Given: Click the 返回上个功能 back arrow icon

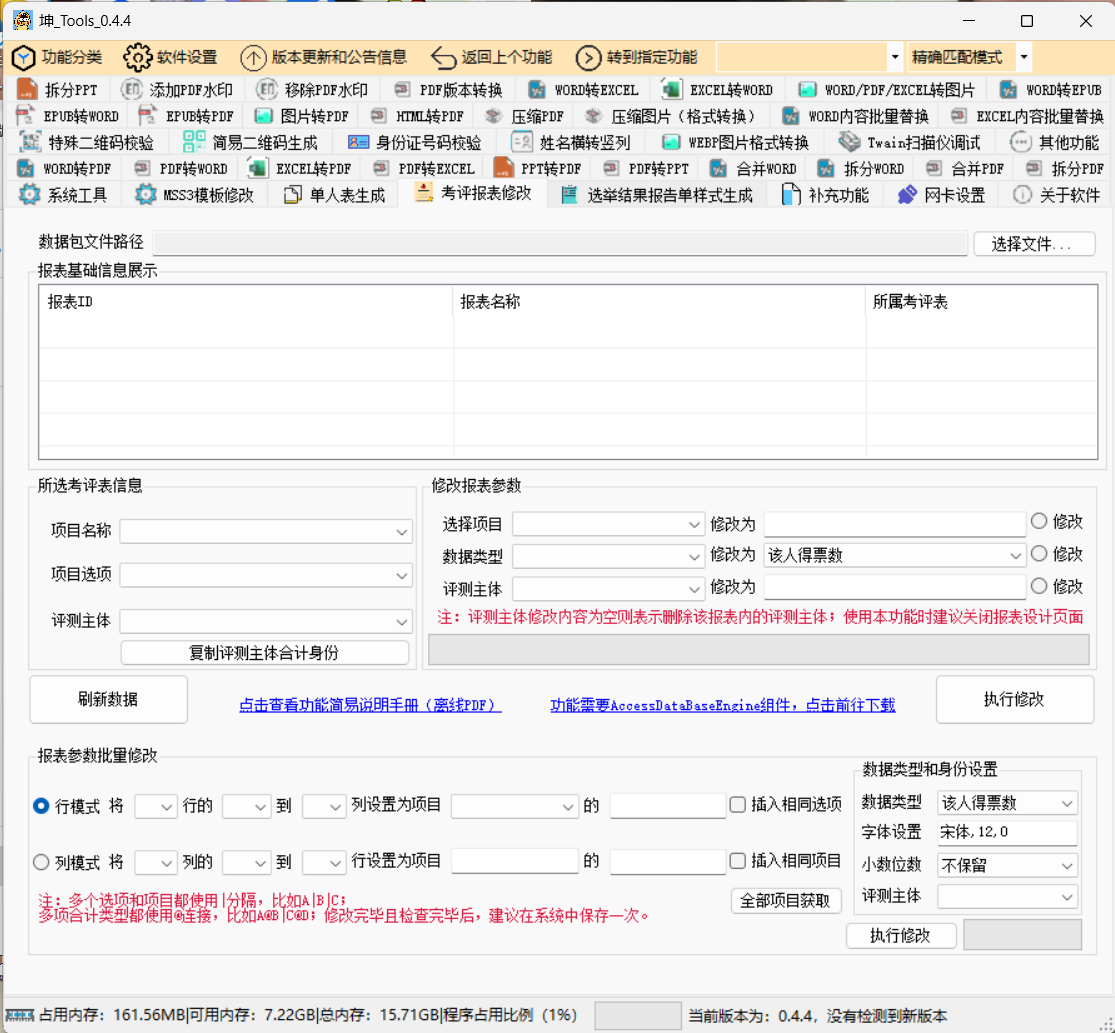Looking at the screenshot, I should point(443,57).
